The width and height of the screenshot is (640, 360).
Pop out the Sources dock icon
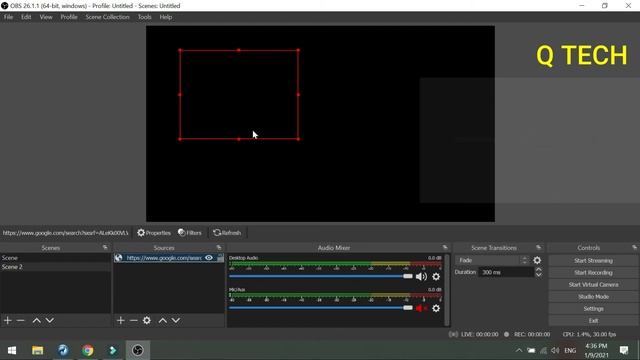(219, 247)
